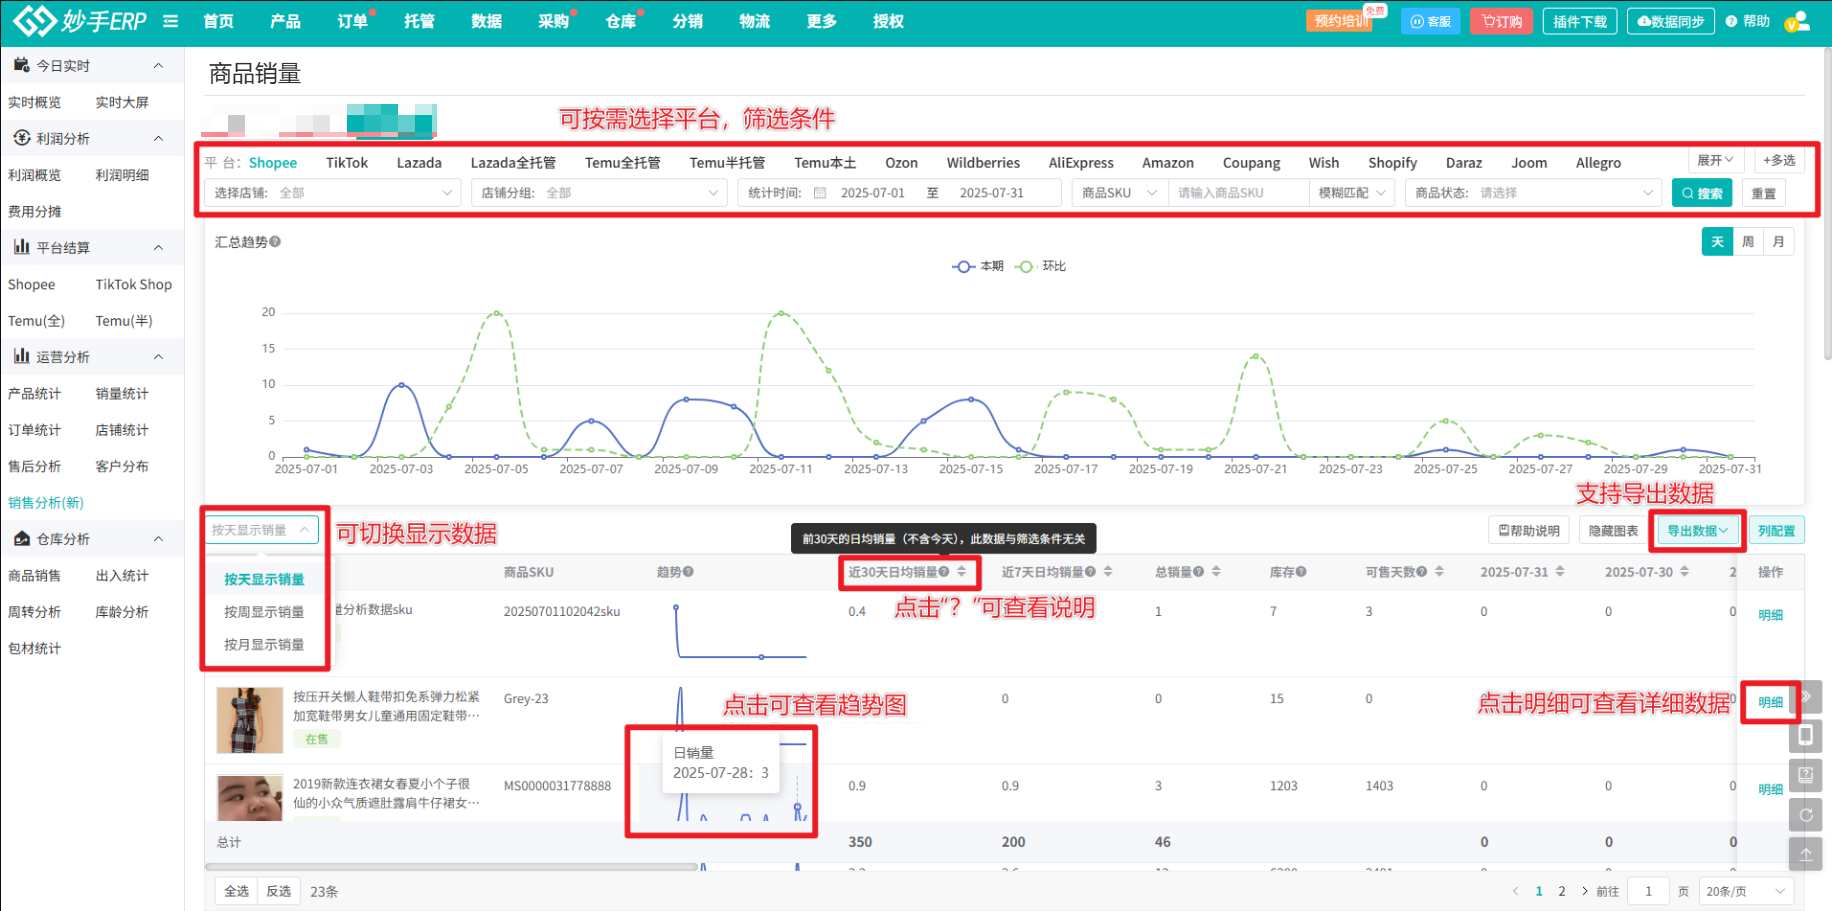Toggle the 环比 legend series
This screenshot has width=1832, height=911.
(1041, 266)
